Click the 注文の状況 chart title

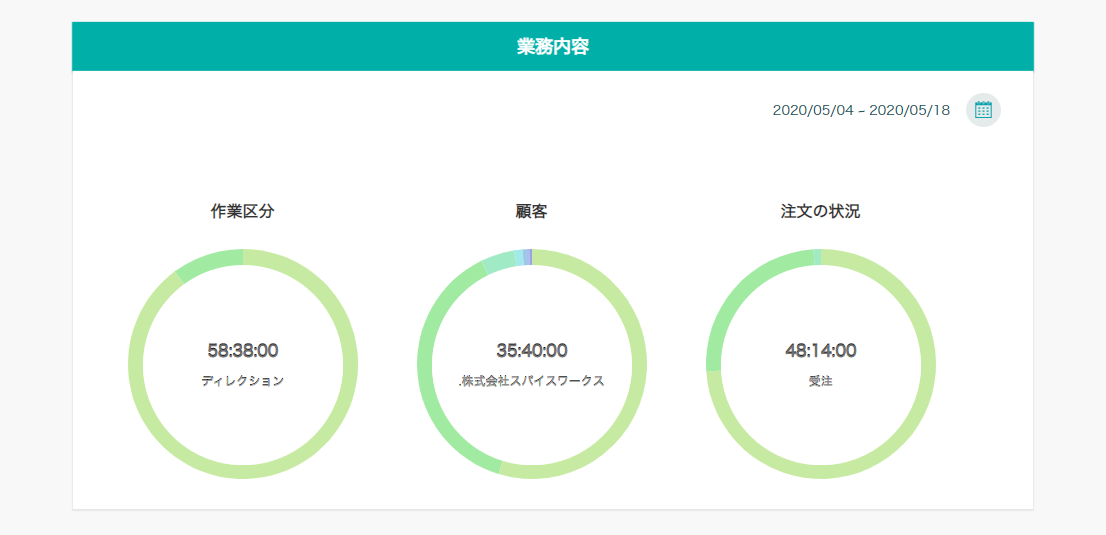(820, 211)
